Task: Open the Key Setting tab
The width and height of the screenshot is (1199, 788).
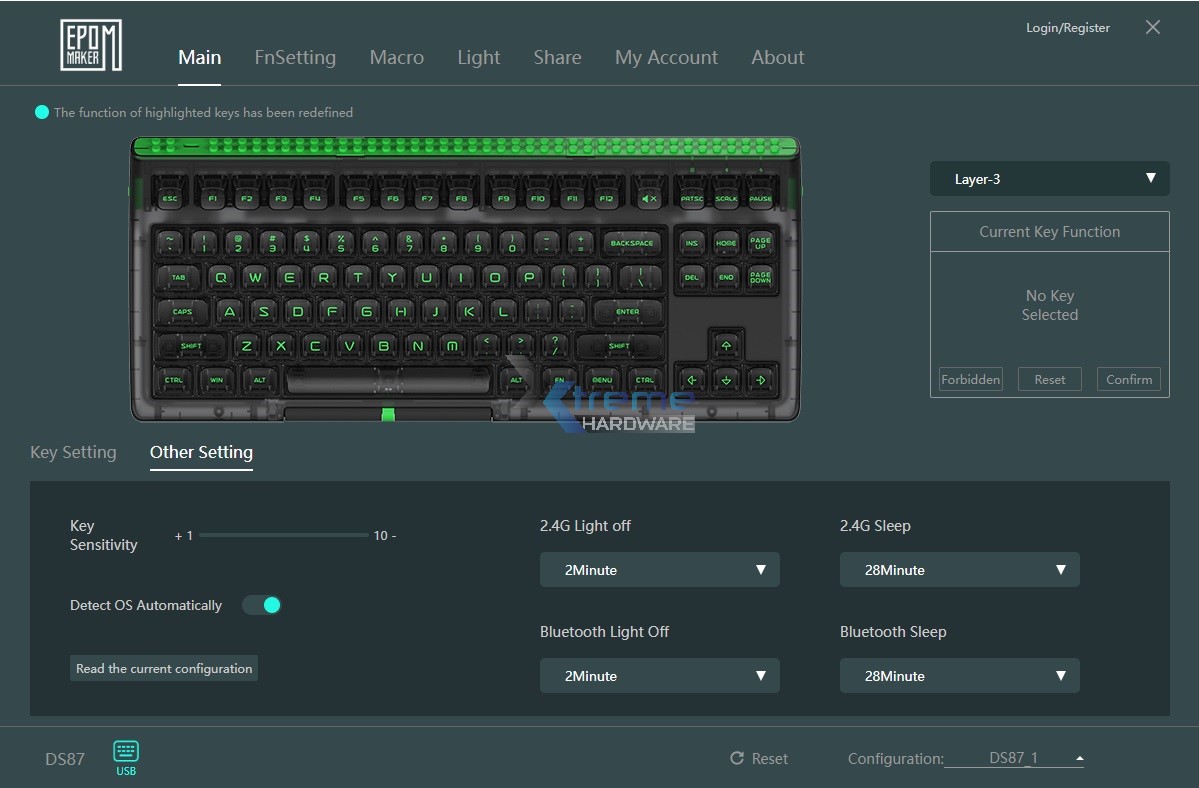Action: (73, 452)
